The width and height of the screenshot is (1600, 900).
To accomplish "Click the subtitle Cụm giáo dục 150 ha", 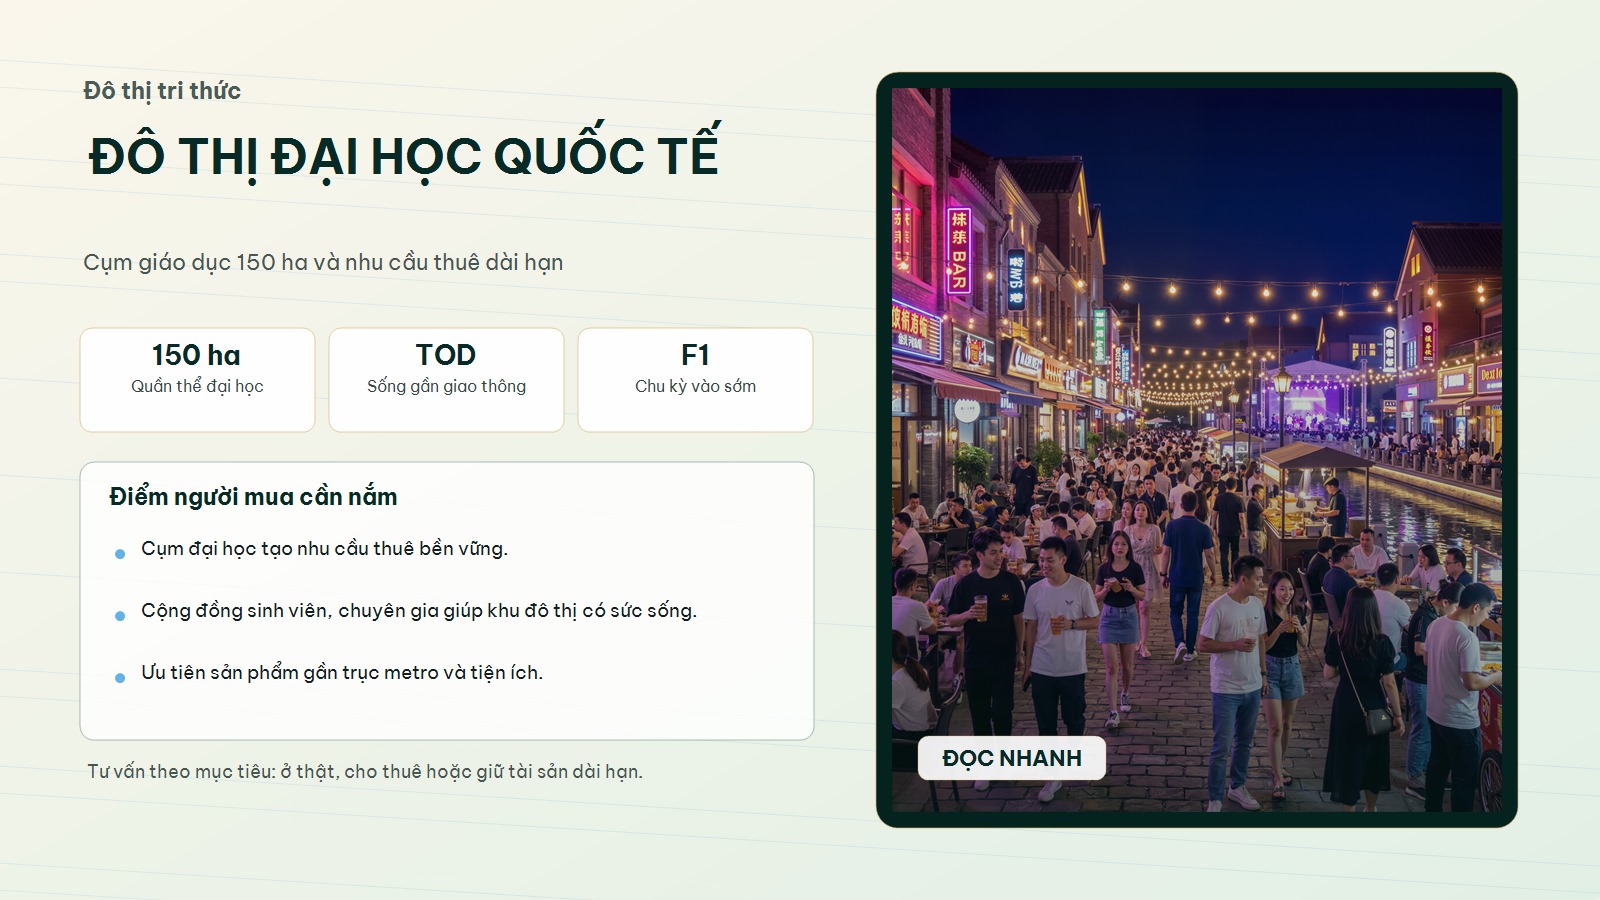I will tap(323, 262).
